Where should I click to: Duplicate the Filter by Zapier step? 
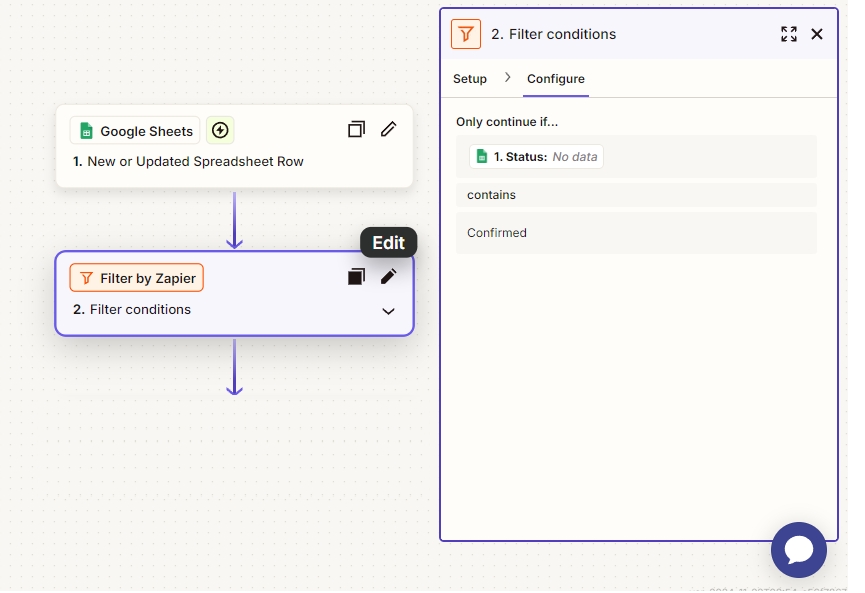click(x=356, y=277)
